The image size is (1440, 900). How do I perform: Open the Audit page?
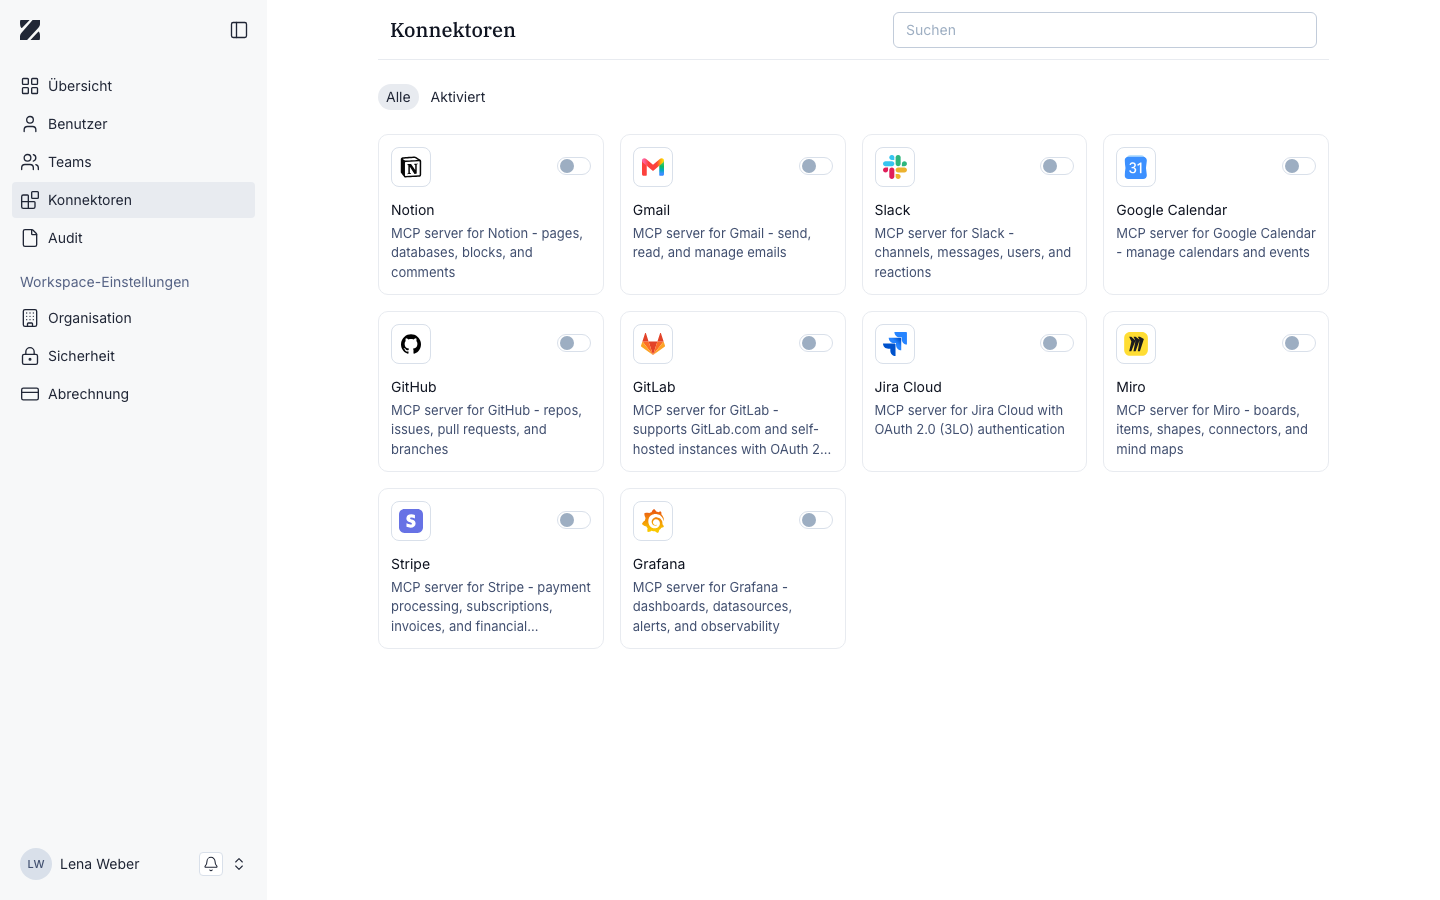coord(133,238)
